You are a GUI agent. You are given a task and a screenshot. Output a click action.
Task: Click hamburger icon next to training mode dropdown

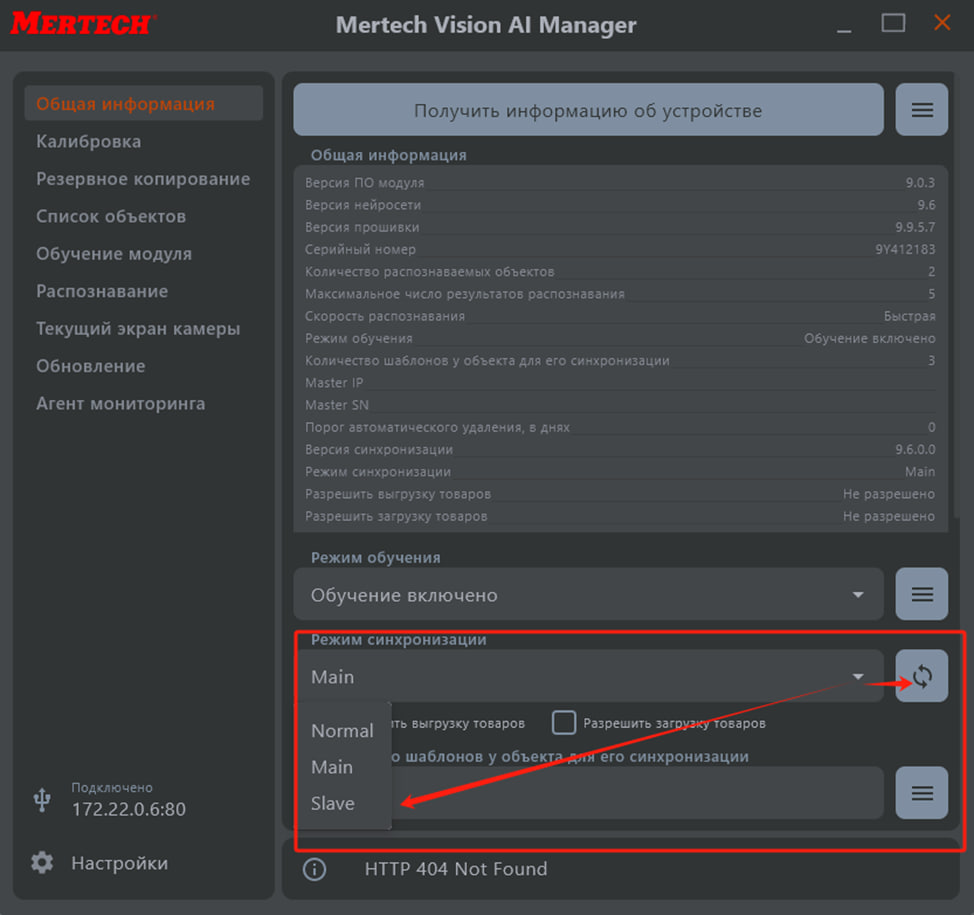(921, 595)
